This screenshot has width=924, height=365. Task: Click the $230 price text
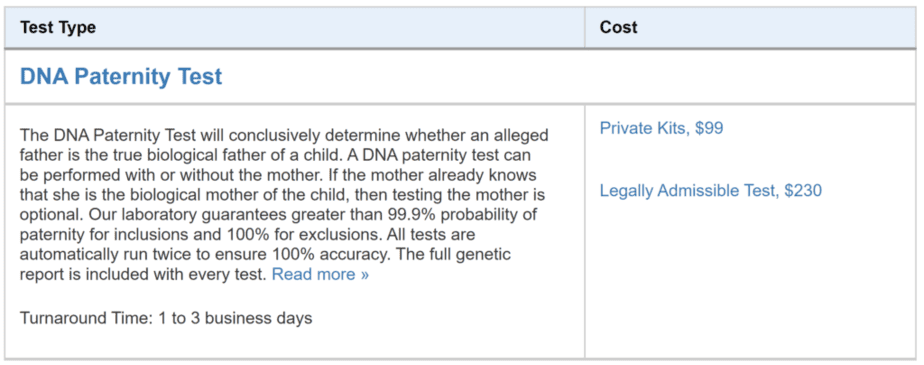(x=803, y=191)
